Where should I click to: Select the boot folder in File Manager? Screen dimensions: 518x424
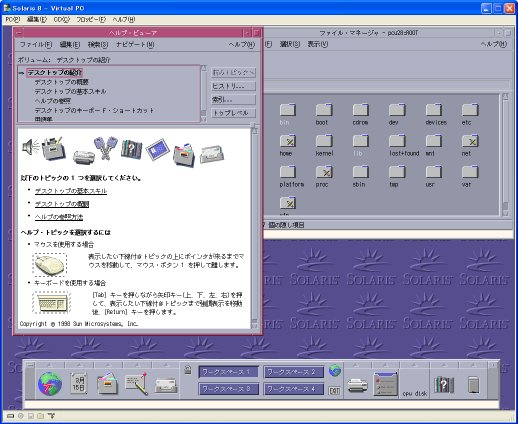tap(324, 114)
